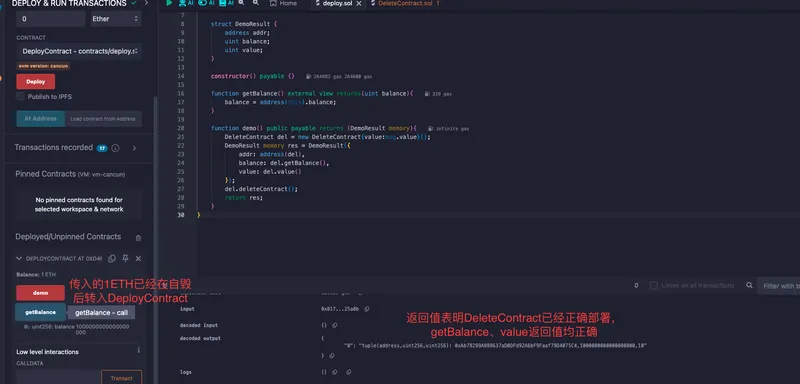The image size is (800, 384).
Task: Switch to the Home tab
Action: coord(283,3)
